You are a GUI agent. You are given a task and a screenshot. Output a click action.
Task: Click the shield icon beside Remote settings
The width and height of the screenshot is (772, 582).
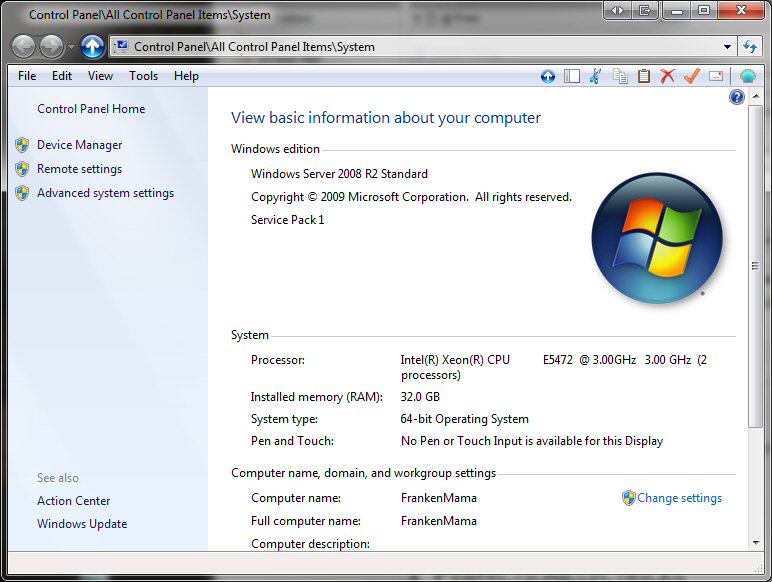[22, 169]
